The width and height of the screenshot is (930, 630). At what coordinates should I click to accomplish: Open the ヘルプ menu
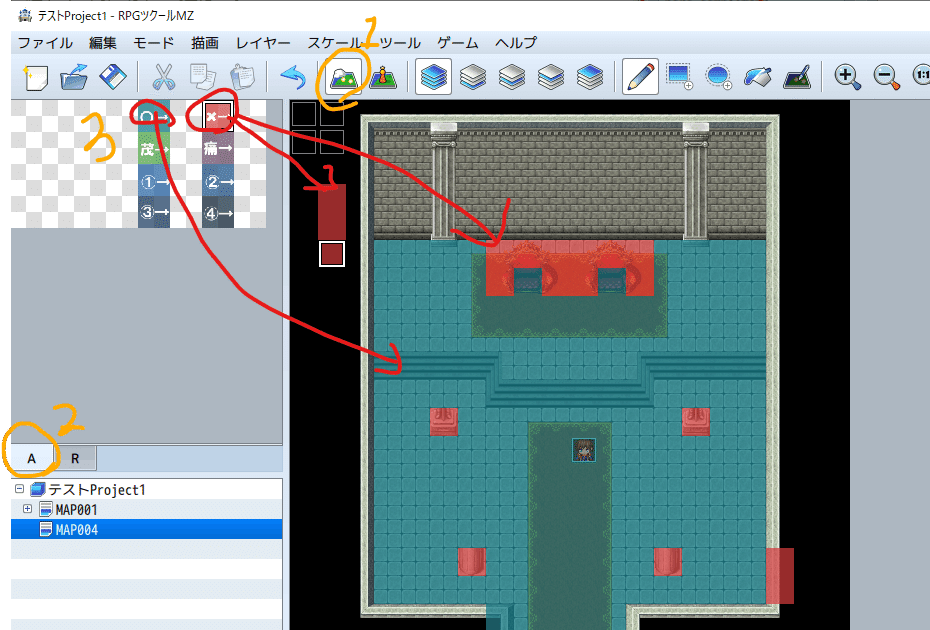516,43
